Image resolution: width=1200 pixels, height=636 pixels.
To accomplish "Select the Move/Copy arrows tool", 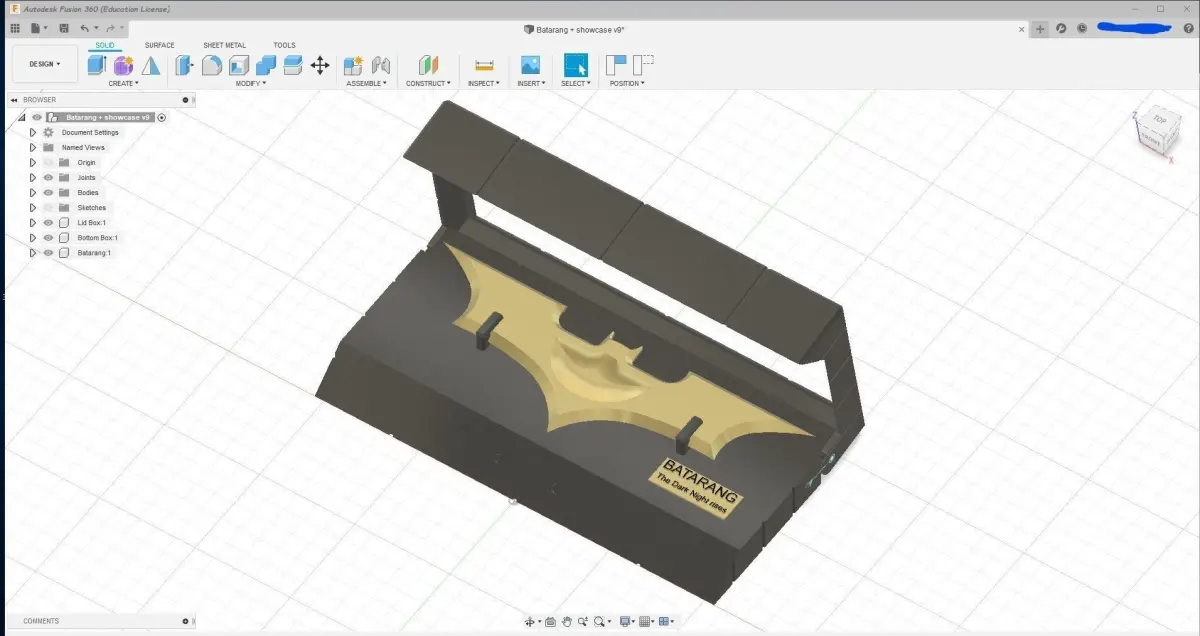I will coord(320,65).
